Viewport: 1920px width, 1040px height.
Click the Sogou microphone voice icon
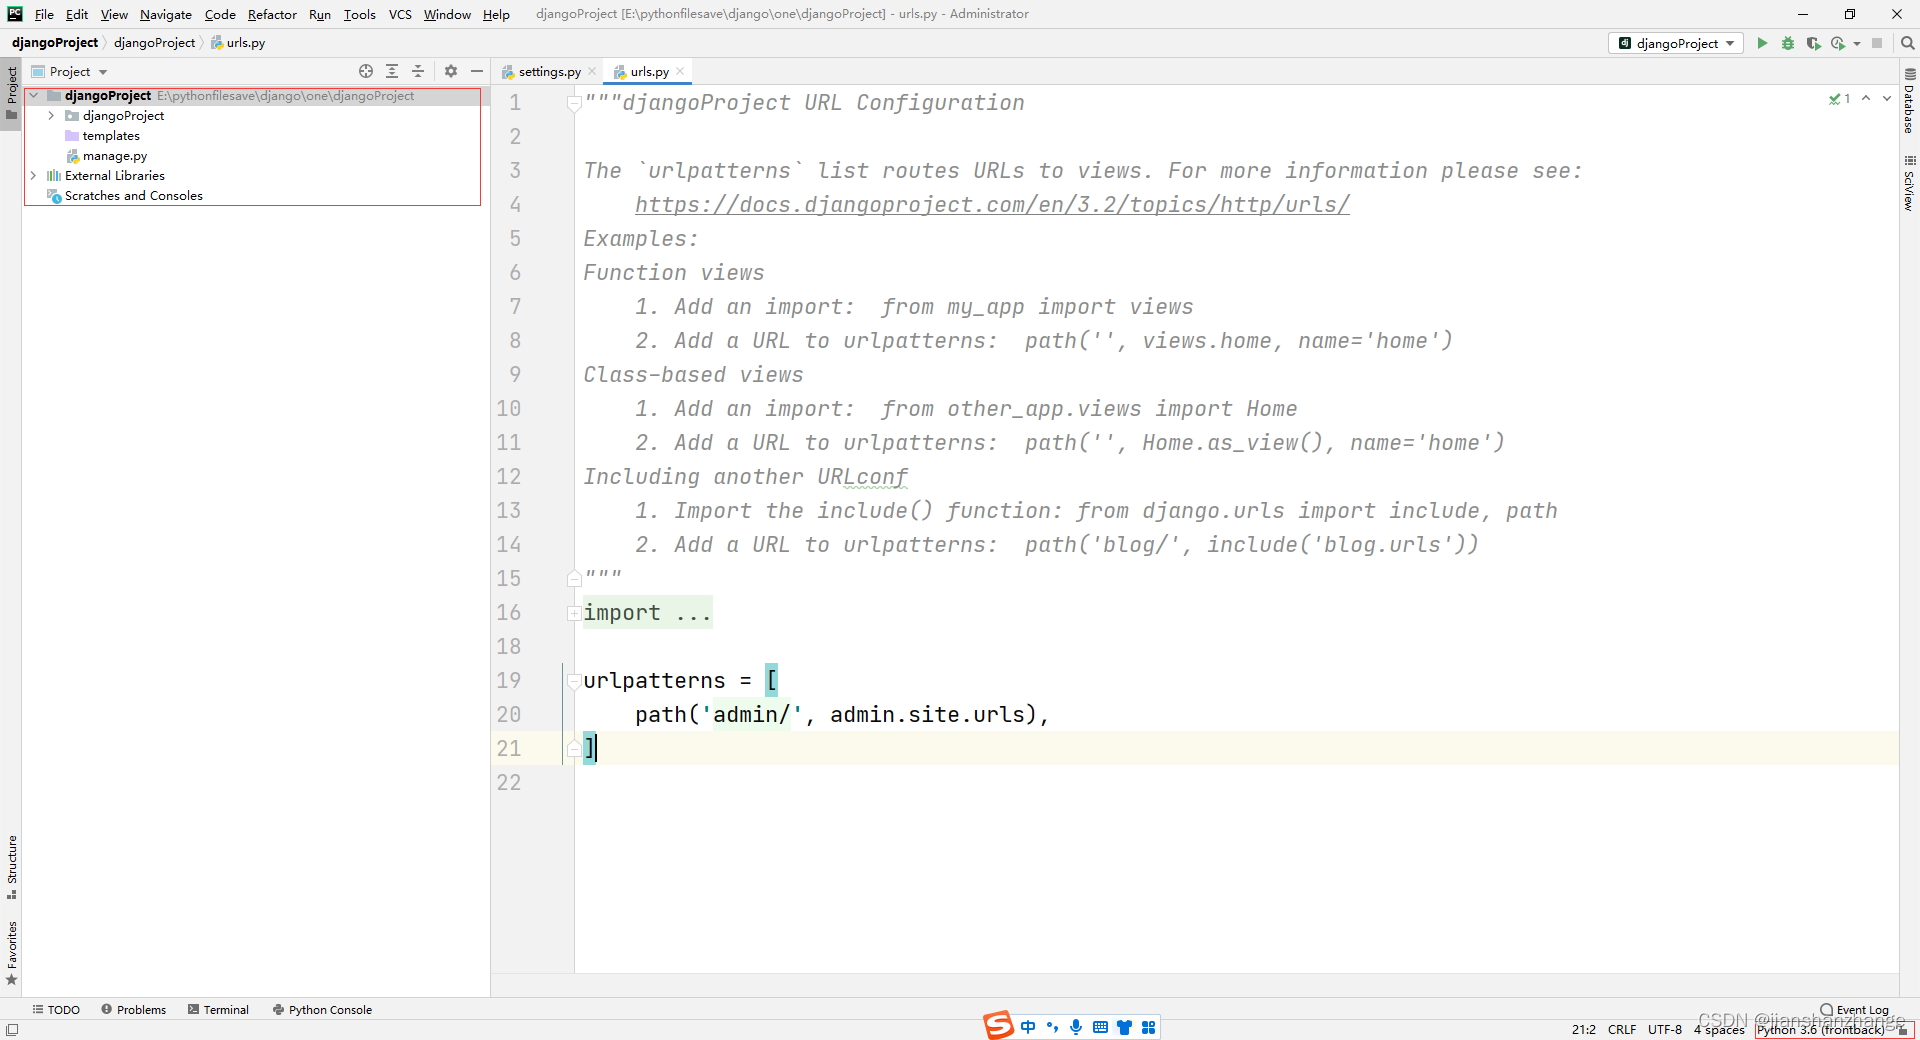click(x=1076, y=1027)
